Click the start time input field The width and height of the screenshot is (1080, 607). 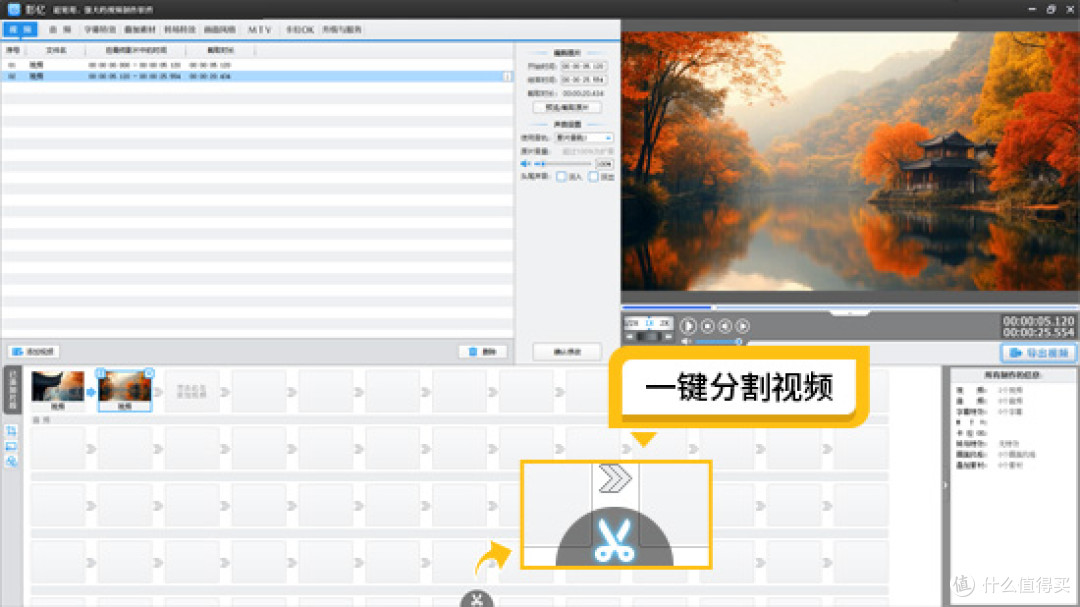pos(583,66)
